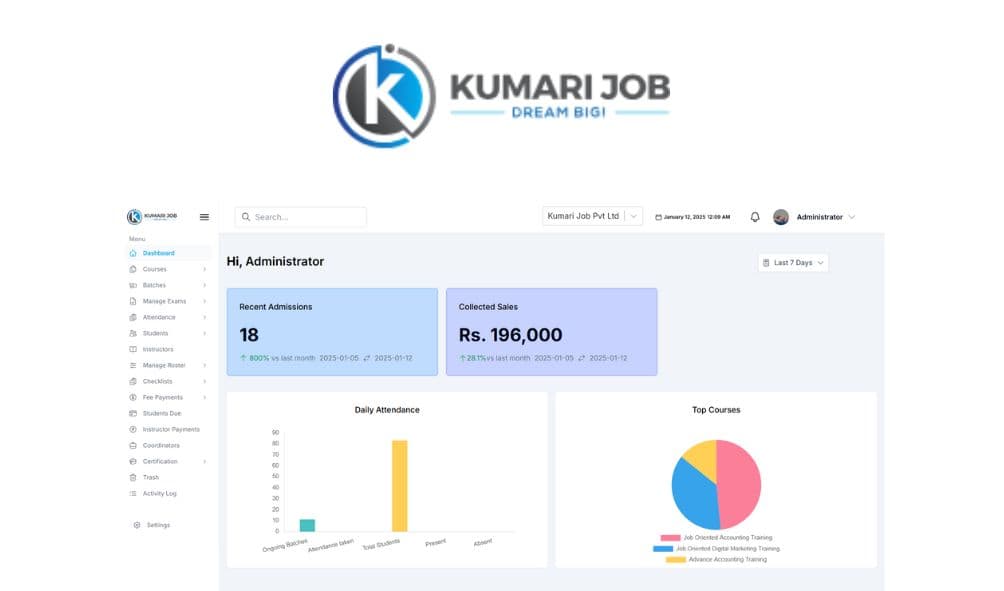Expand the Courses submenu chevron

(x=205, y=270)
